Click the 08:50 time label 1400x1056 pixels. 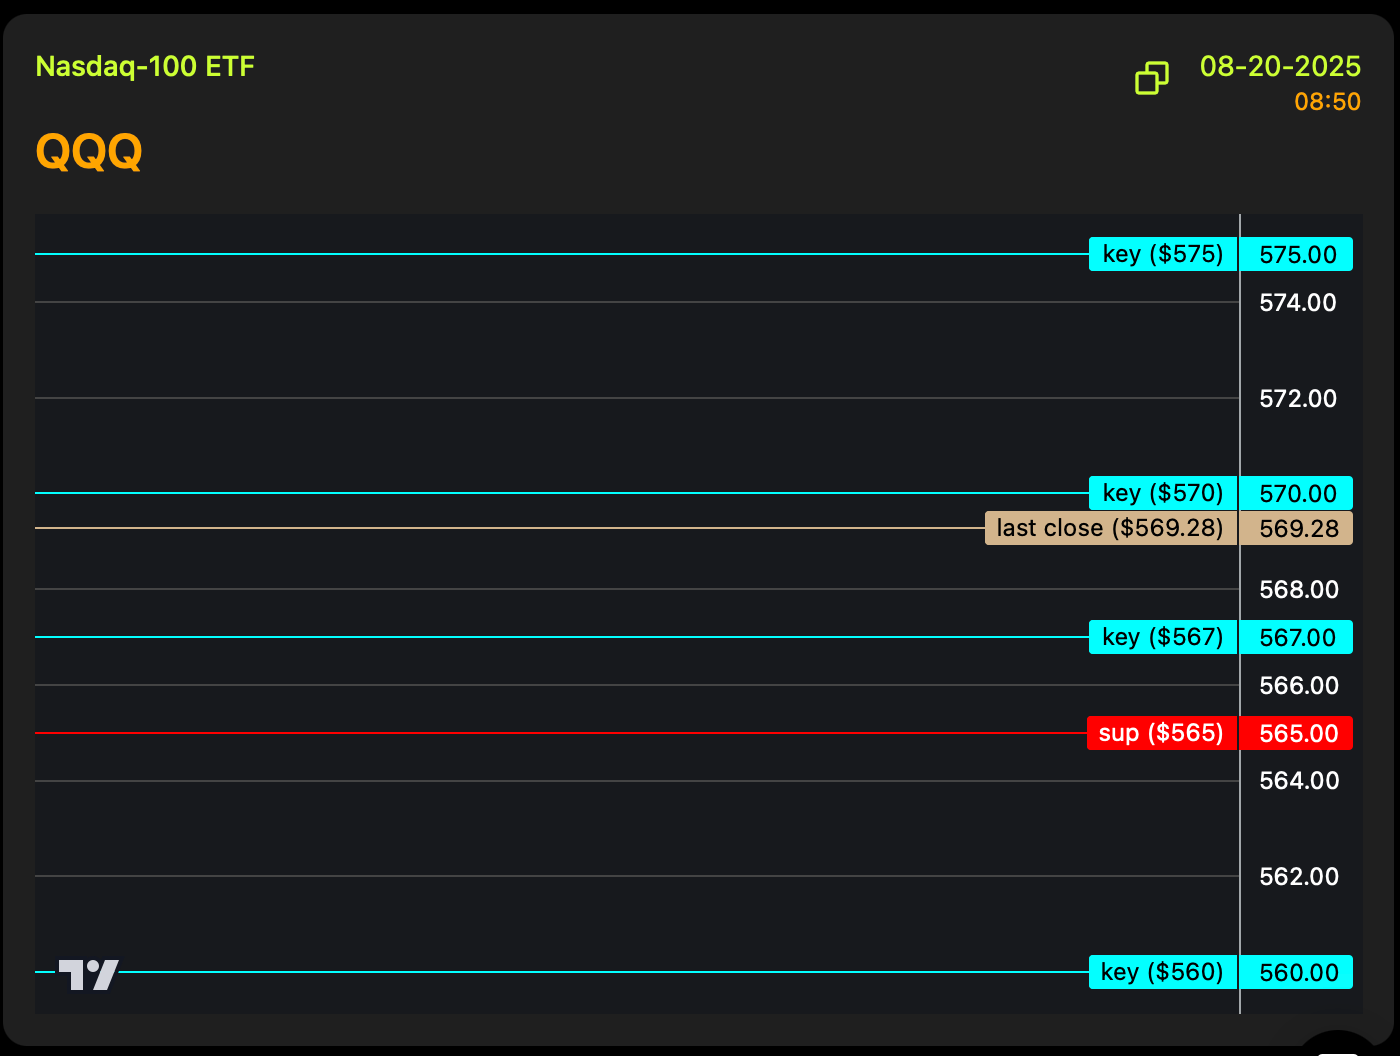point(1327,102)
